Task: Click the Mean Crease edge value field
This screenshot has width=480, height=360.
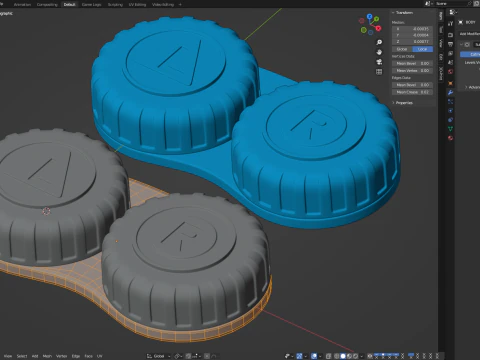Action: click(412, 92)
